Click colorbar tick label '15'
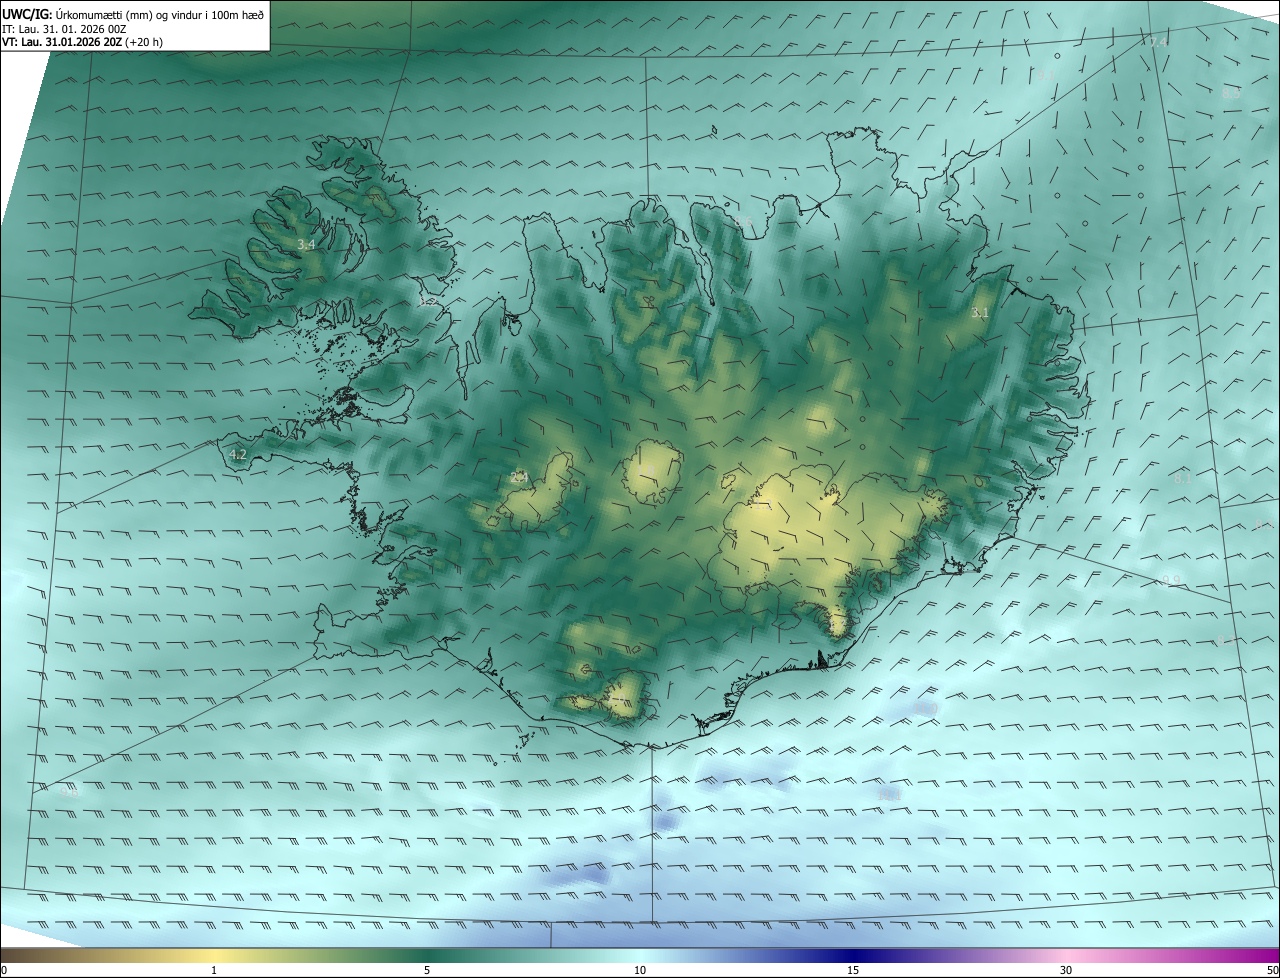Screen dimensions: 1280x978 (x=853, y=970)
